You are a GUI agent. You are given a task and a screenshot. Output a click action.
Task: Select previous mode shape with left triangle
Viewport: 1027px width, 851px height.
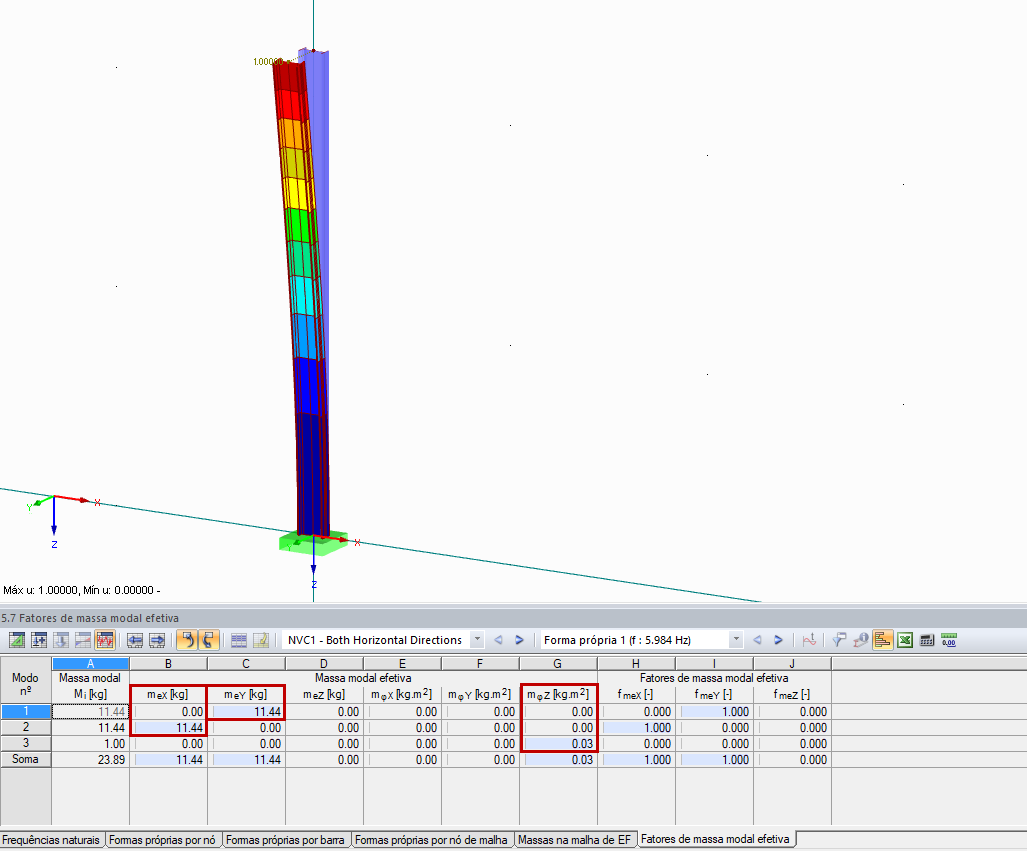pos(757,640)
